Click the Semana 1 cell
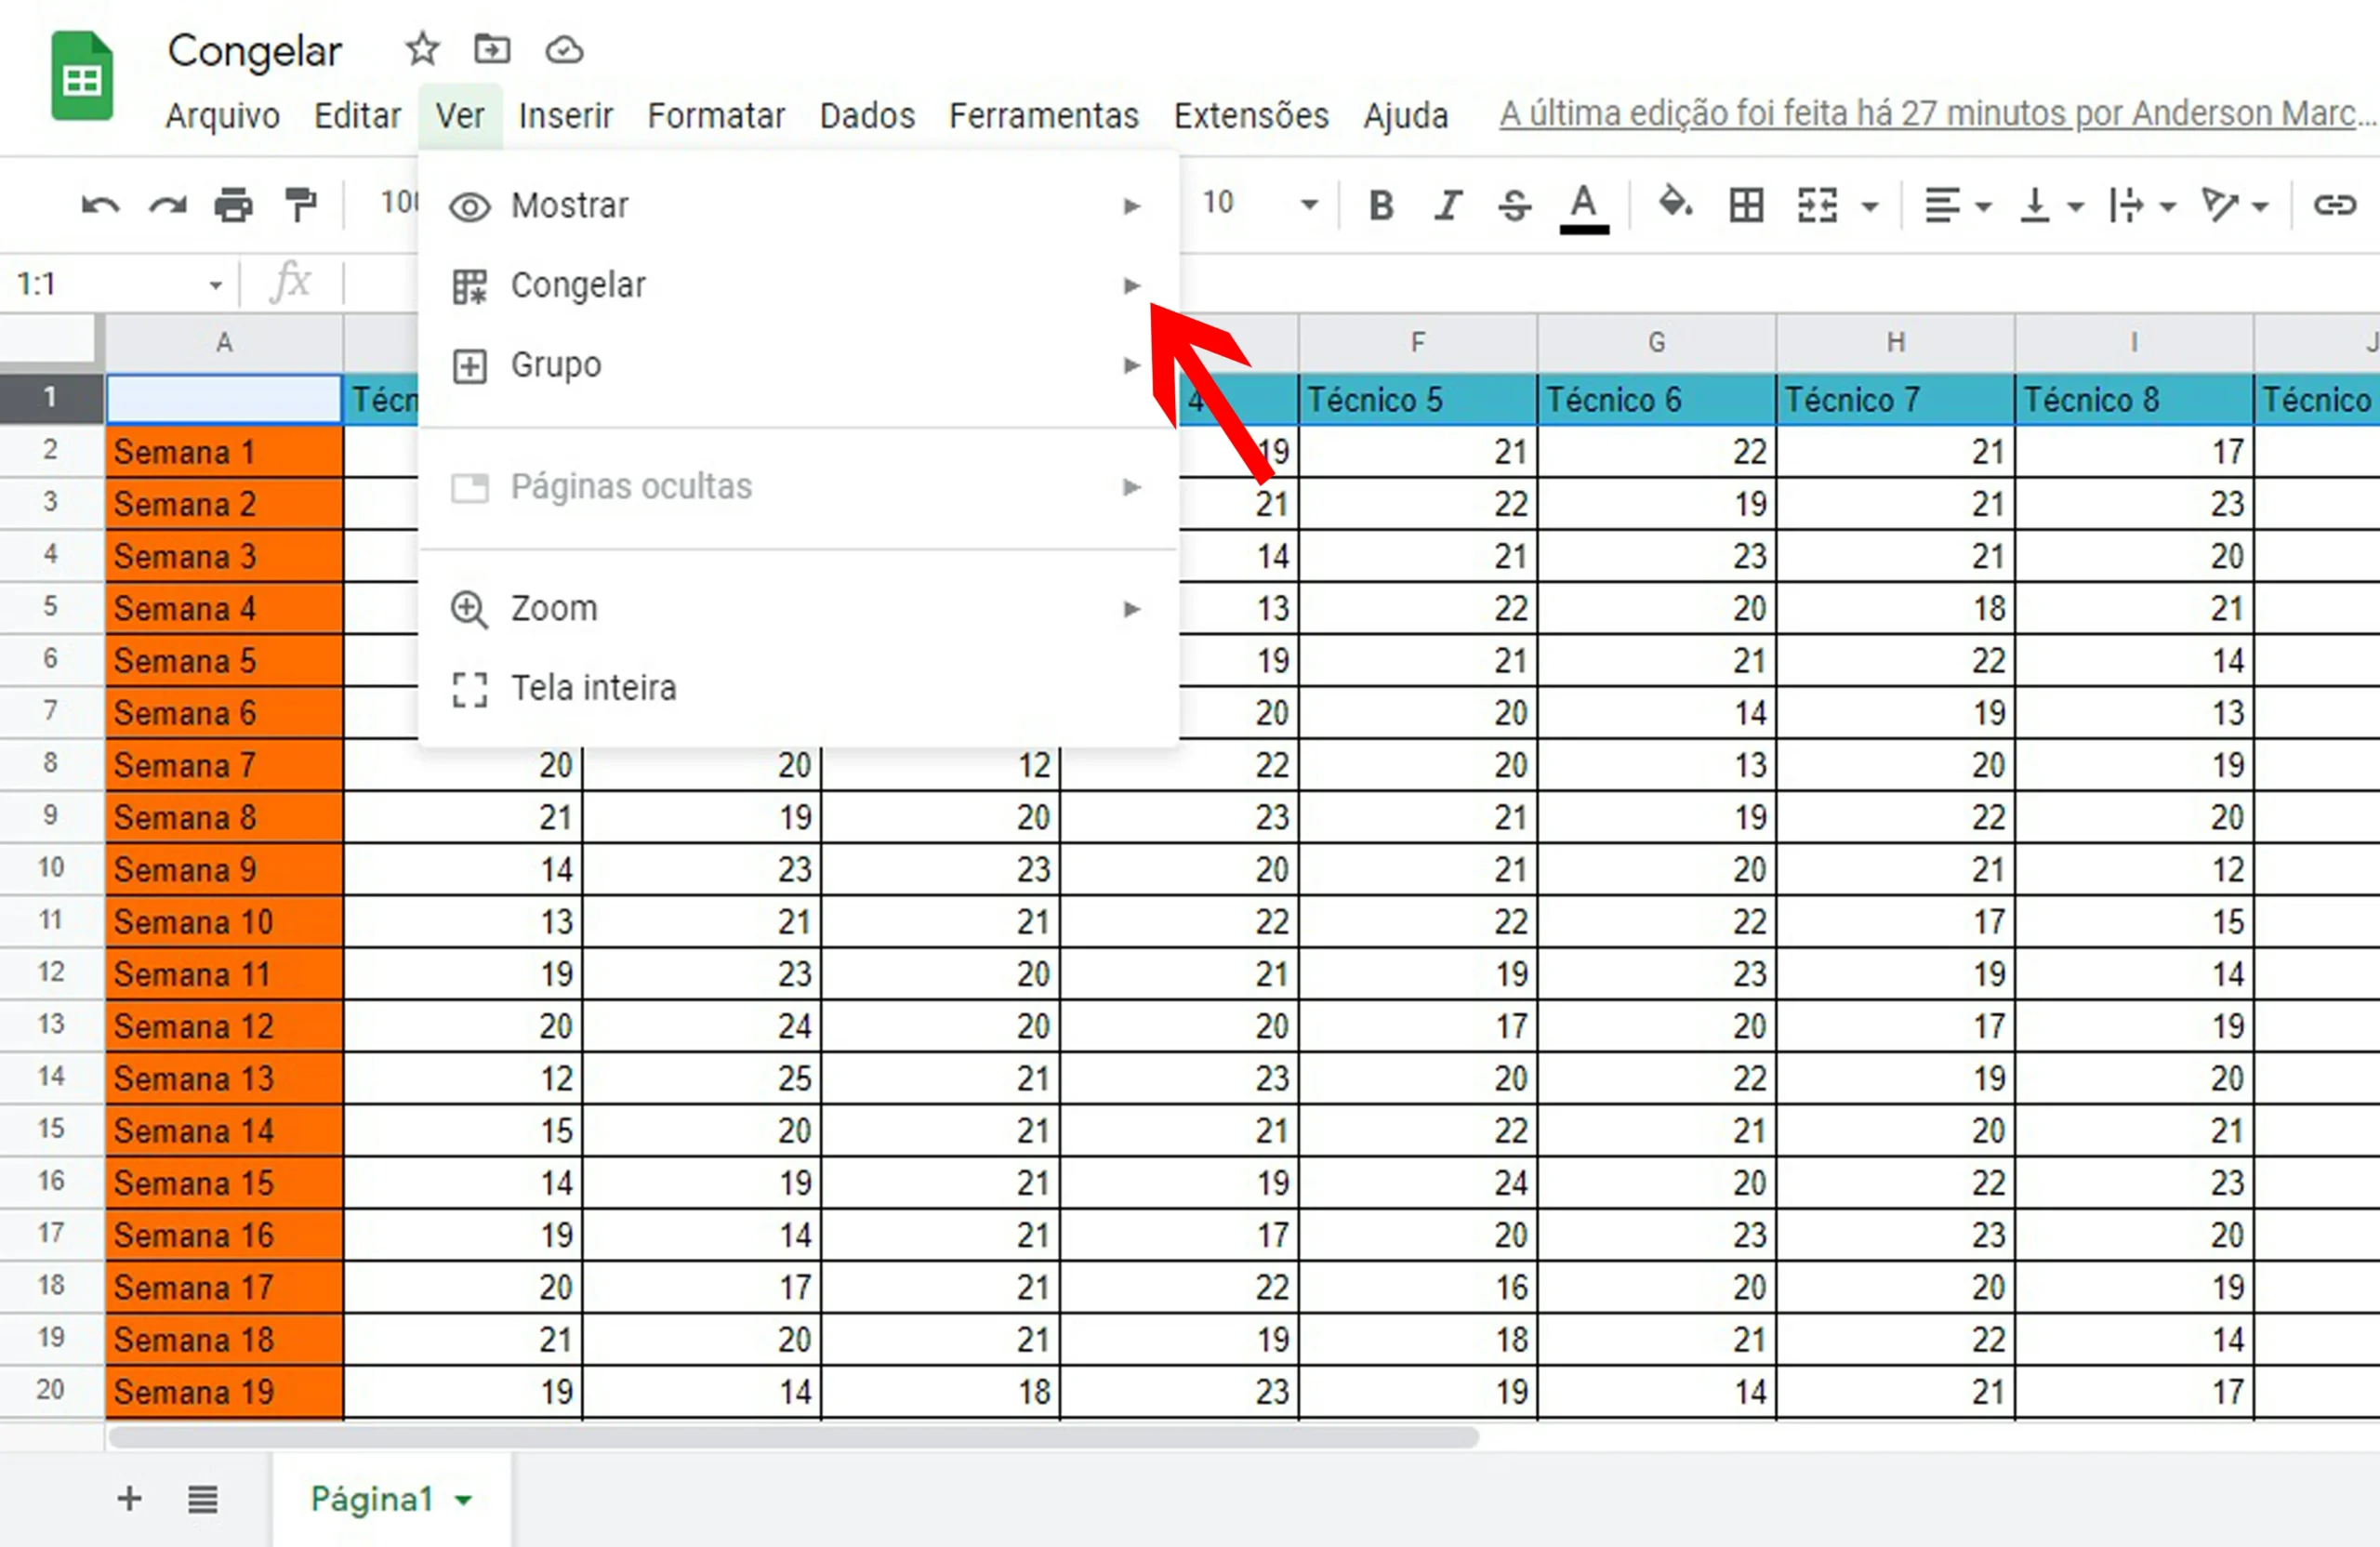Image resolution: width=2380 pixels, height=1547 pixels. pyautogui.click(x=224, y=451)
